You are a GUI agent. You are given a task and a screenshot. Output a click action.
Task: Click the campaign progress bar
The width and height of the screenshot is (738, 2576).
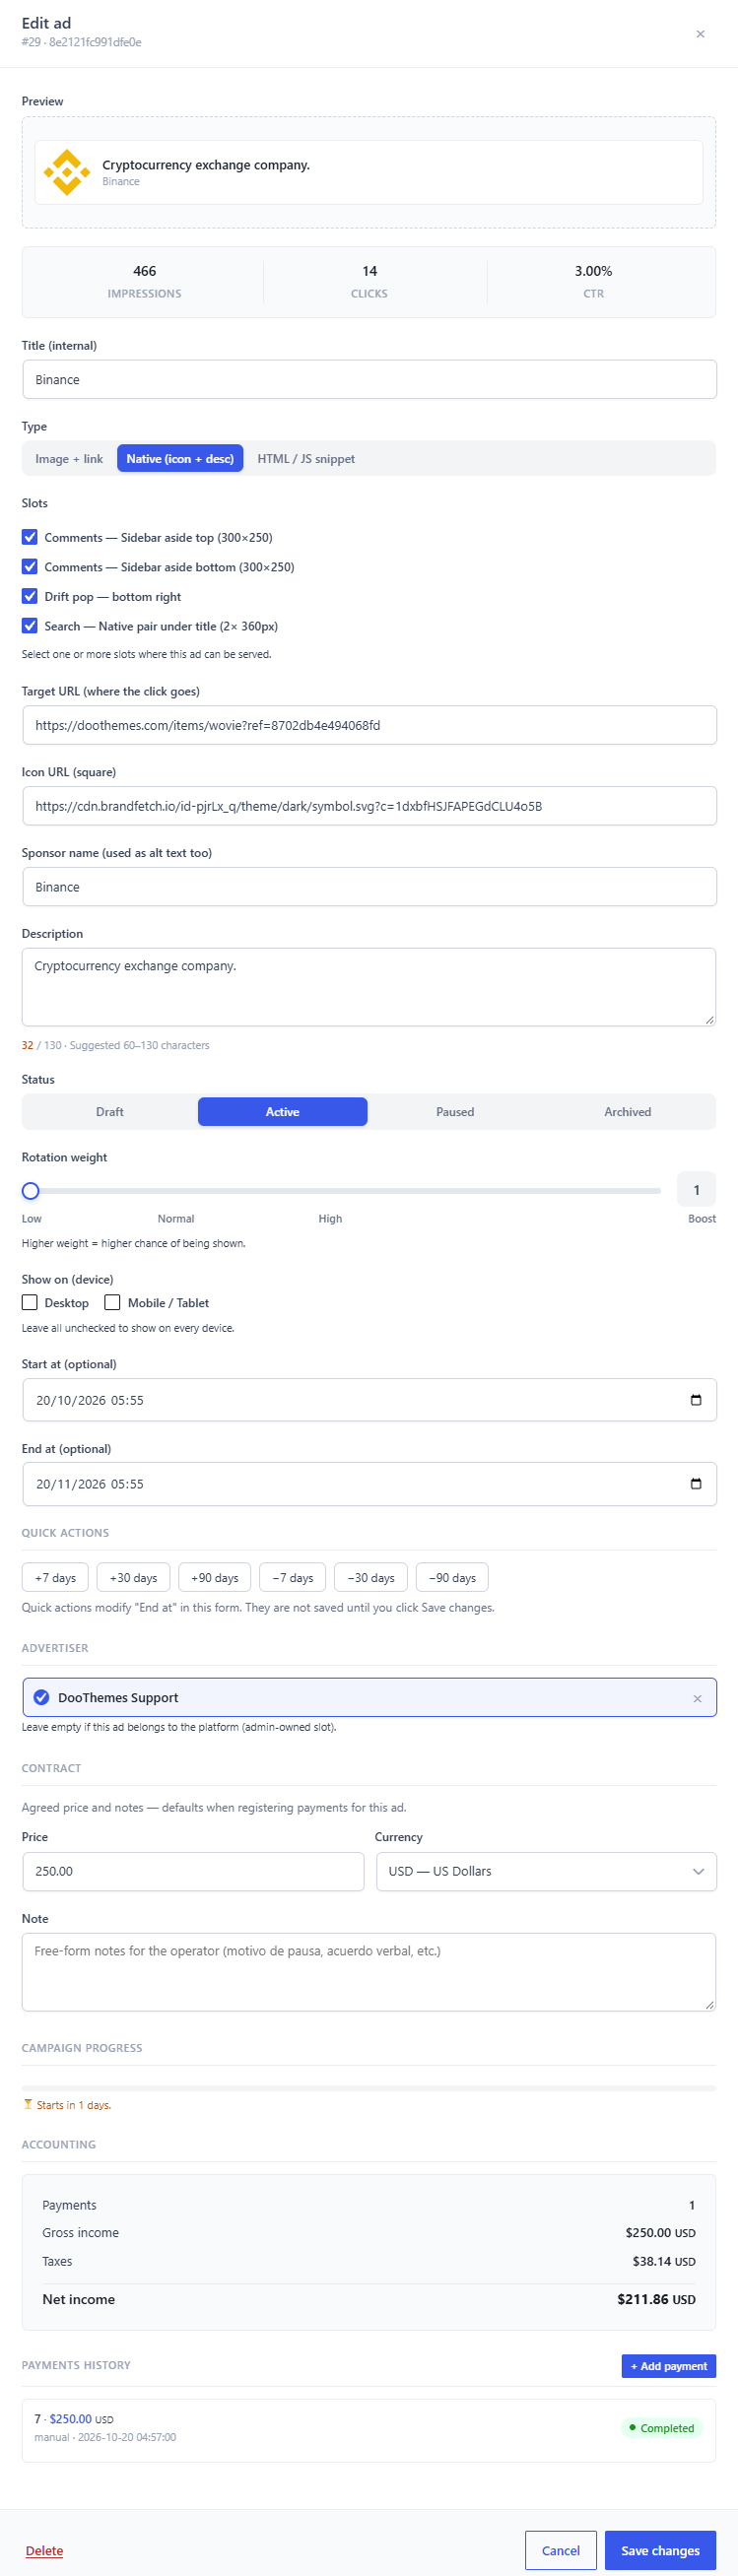tap(369, 2087)
